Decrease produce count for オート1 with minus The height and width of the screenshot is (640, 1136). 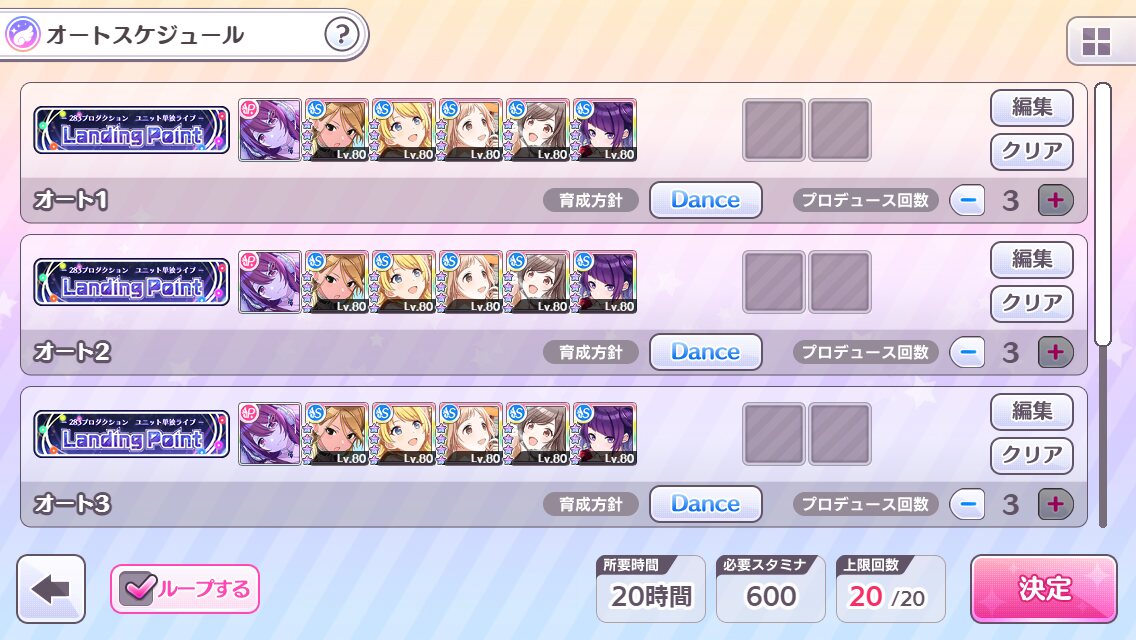[967, 200]
